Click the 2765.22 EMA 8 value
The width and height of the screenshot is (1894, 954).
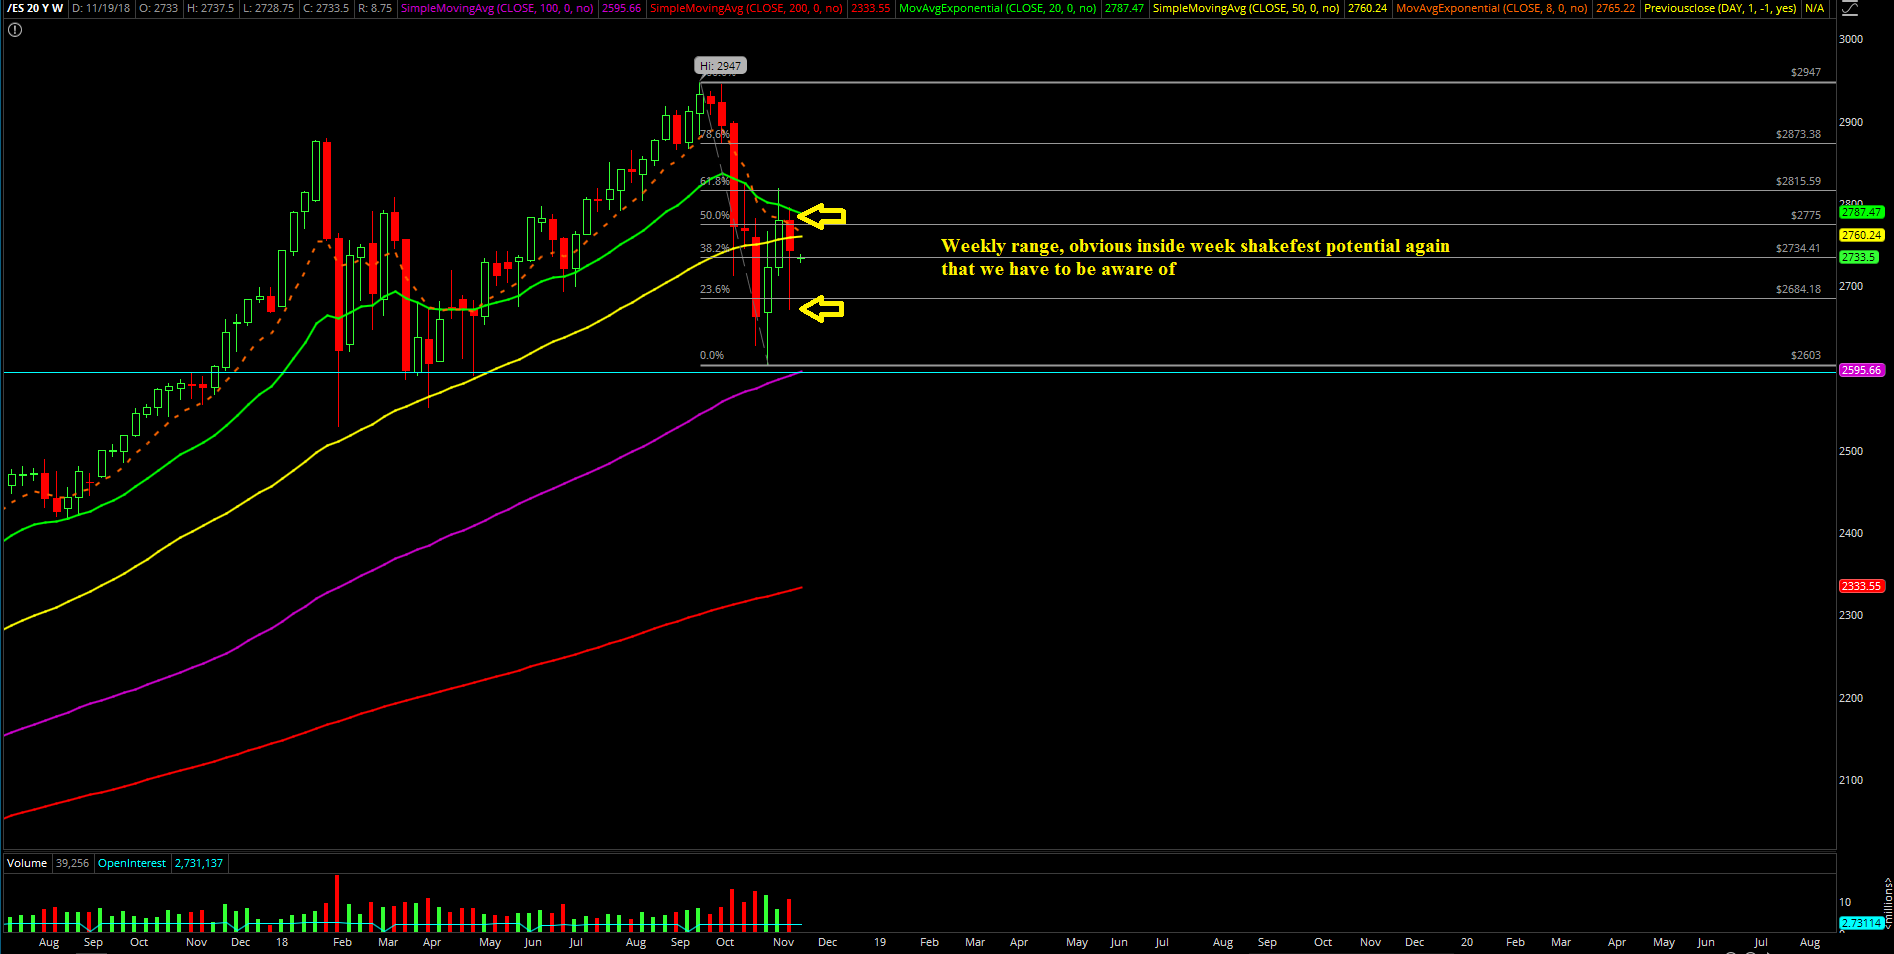click(x=1615, y=8)
